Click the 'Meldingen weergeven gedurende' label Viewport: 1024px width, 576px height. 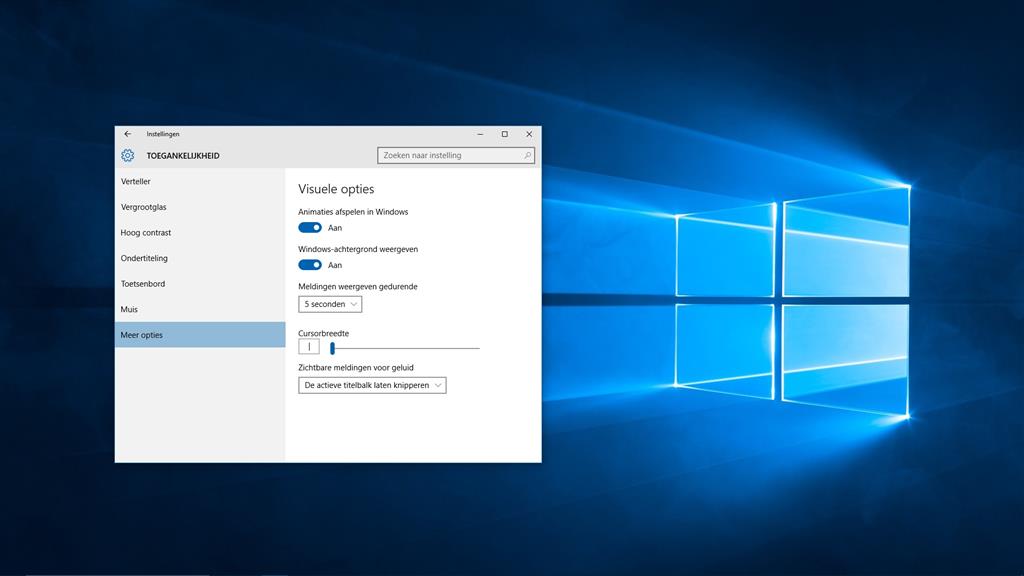click(358, 286)
